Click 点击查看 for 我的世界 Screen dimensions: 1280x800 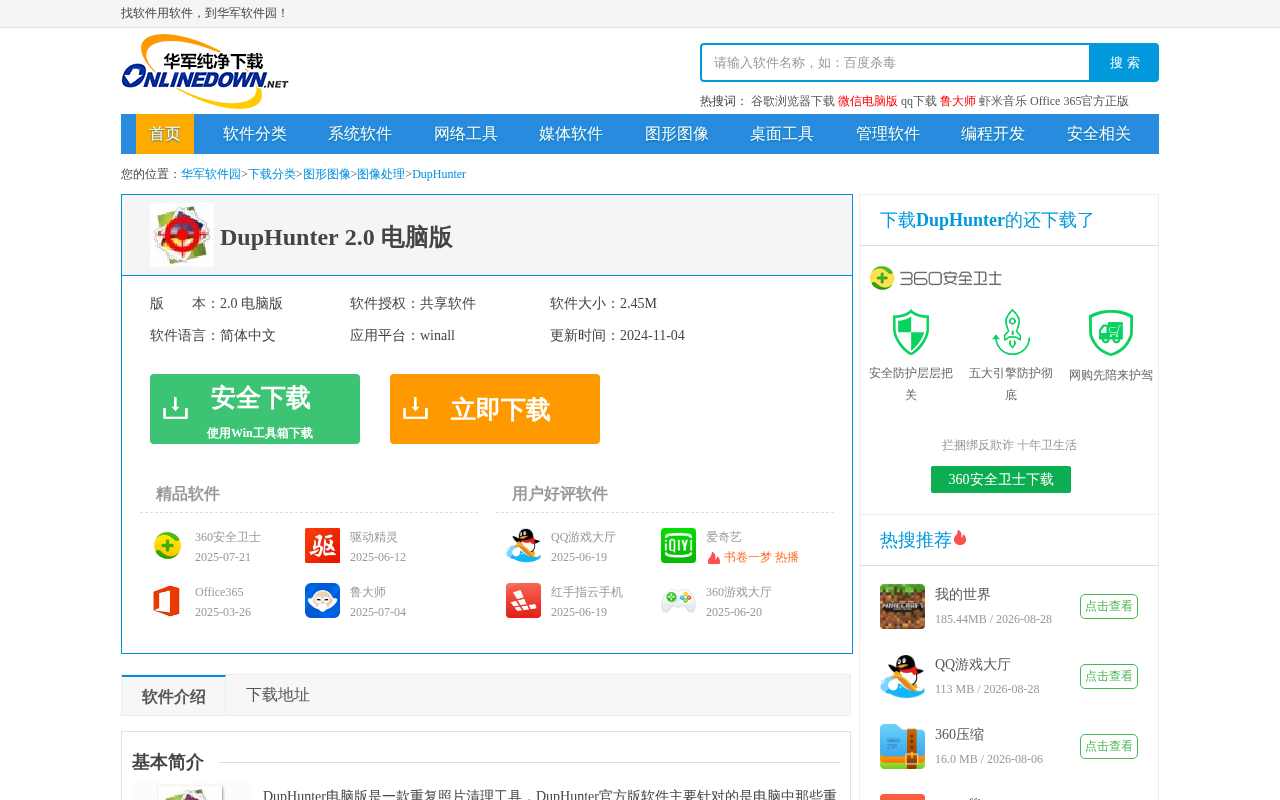coord(1109,606)
